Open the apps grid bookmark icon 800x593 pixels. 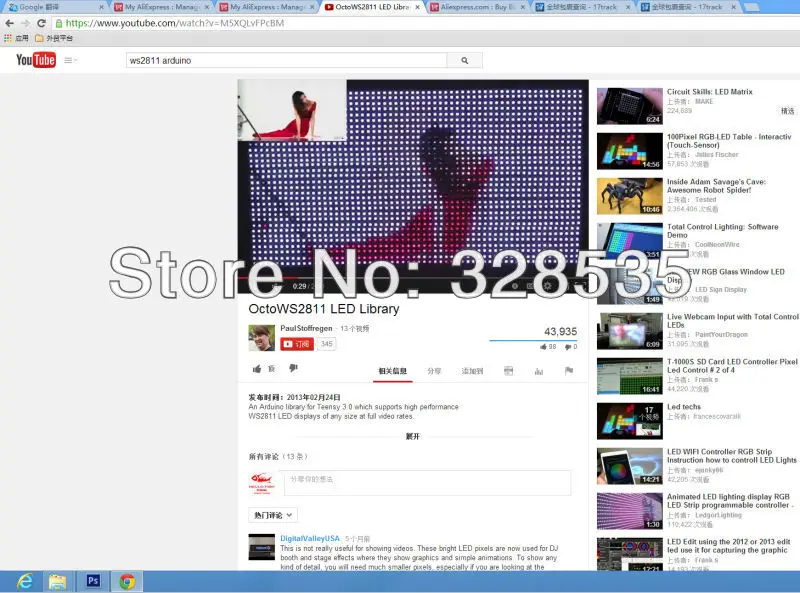[8, 38]
